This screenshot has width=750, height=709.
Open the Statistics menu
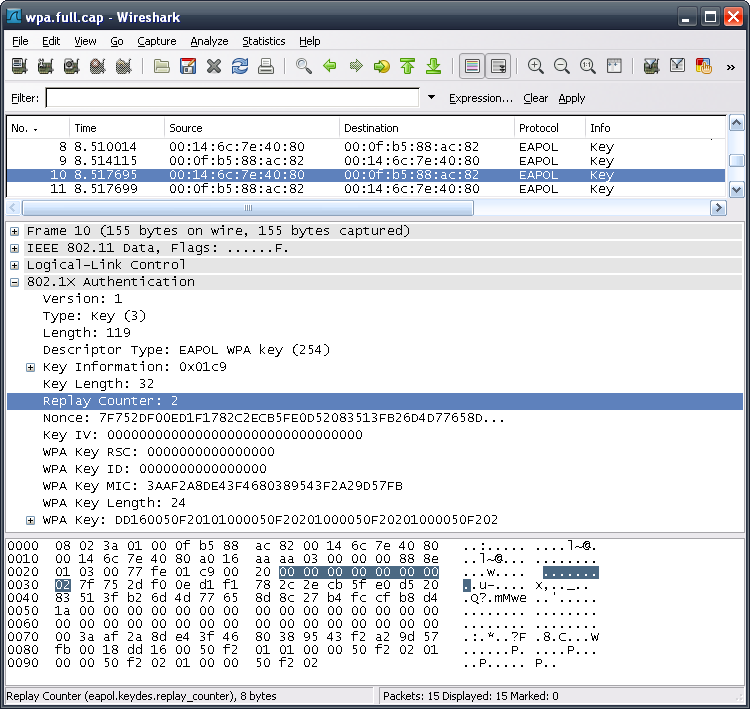click(x=264, y=41)
